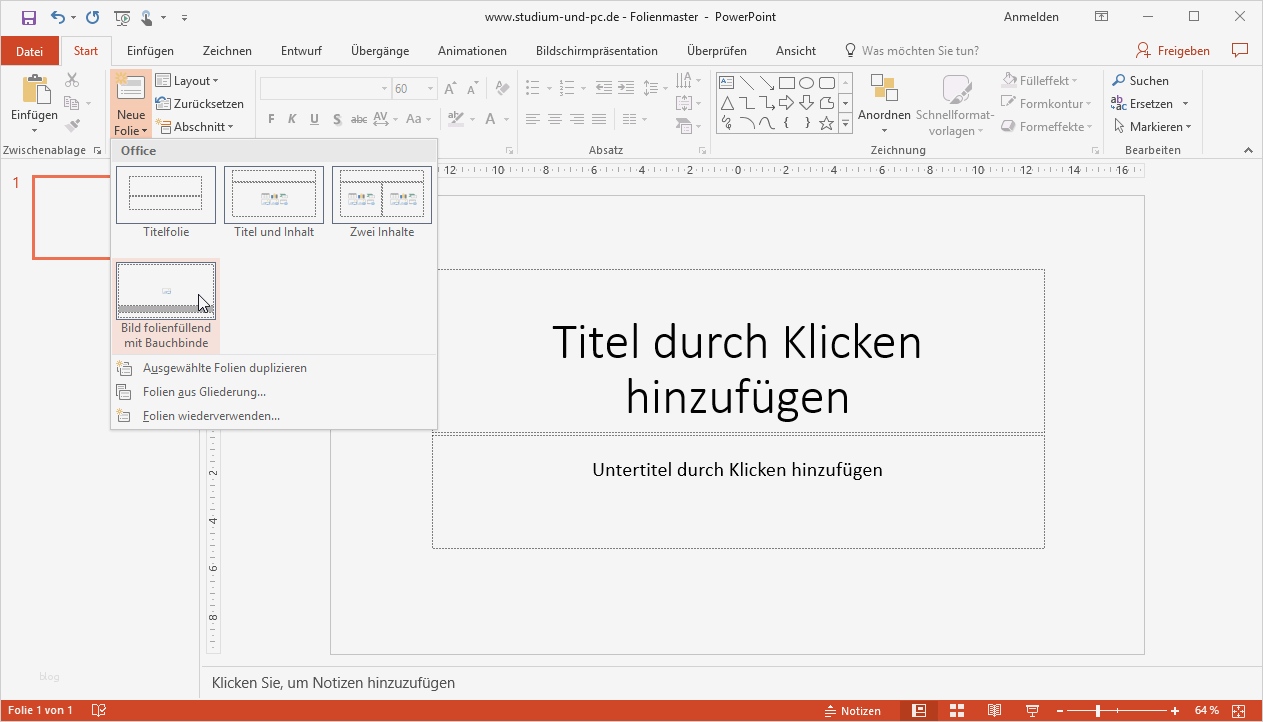The height and width of the screenshot is (722, 1263).
Task: Select the Bildschirmpräsentation tab
Action: click(597, 50)
